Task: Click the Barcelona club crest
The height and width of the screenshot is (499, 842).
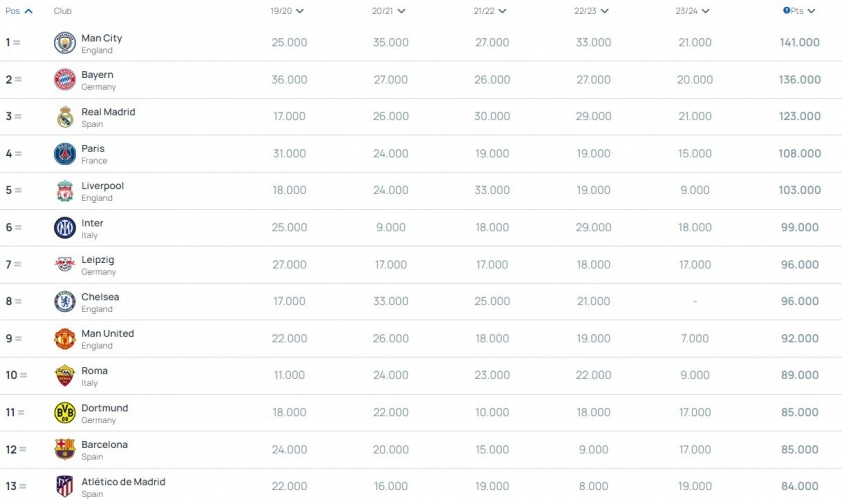Action: pos(65,449)
